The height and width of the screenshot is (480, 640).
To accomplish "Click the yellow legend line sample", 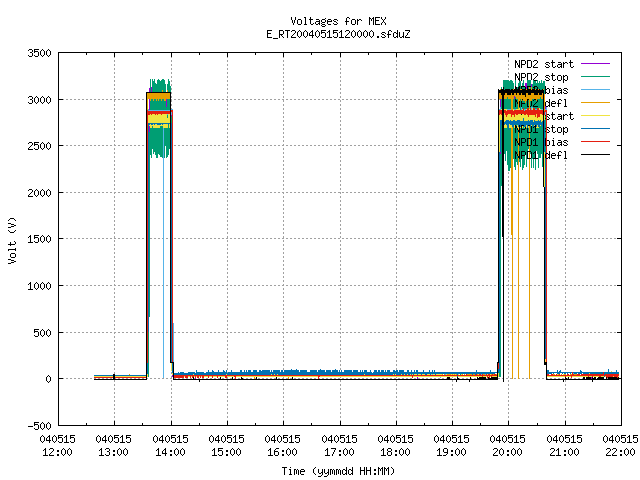I will pos(595,116).
